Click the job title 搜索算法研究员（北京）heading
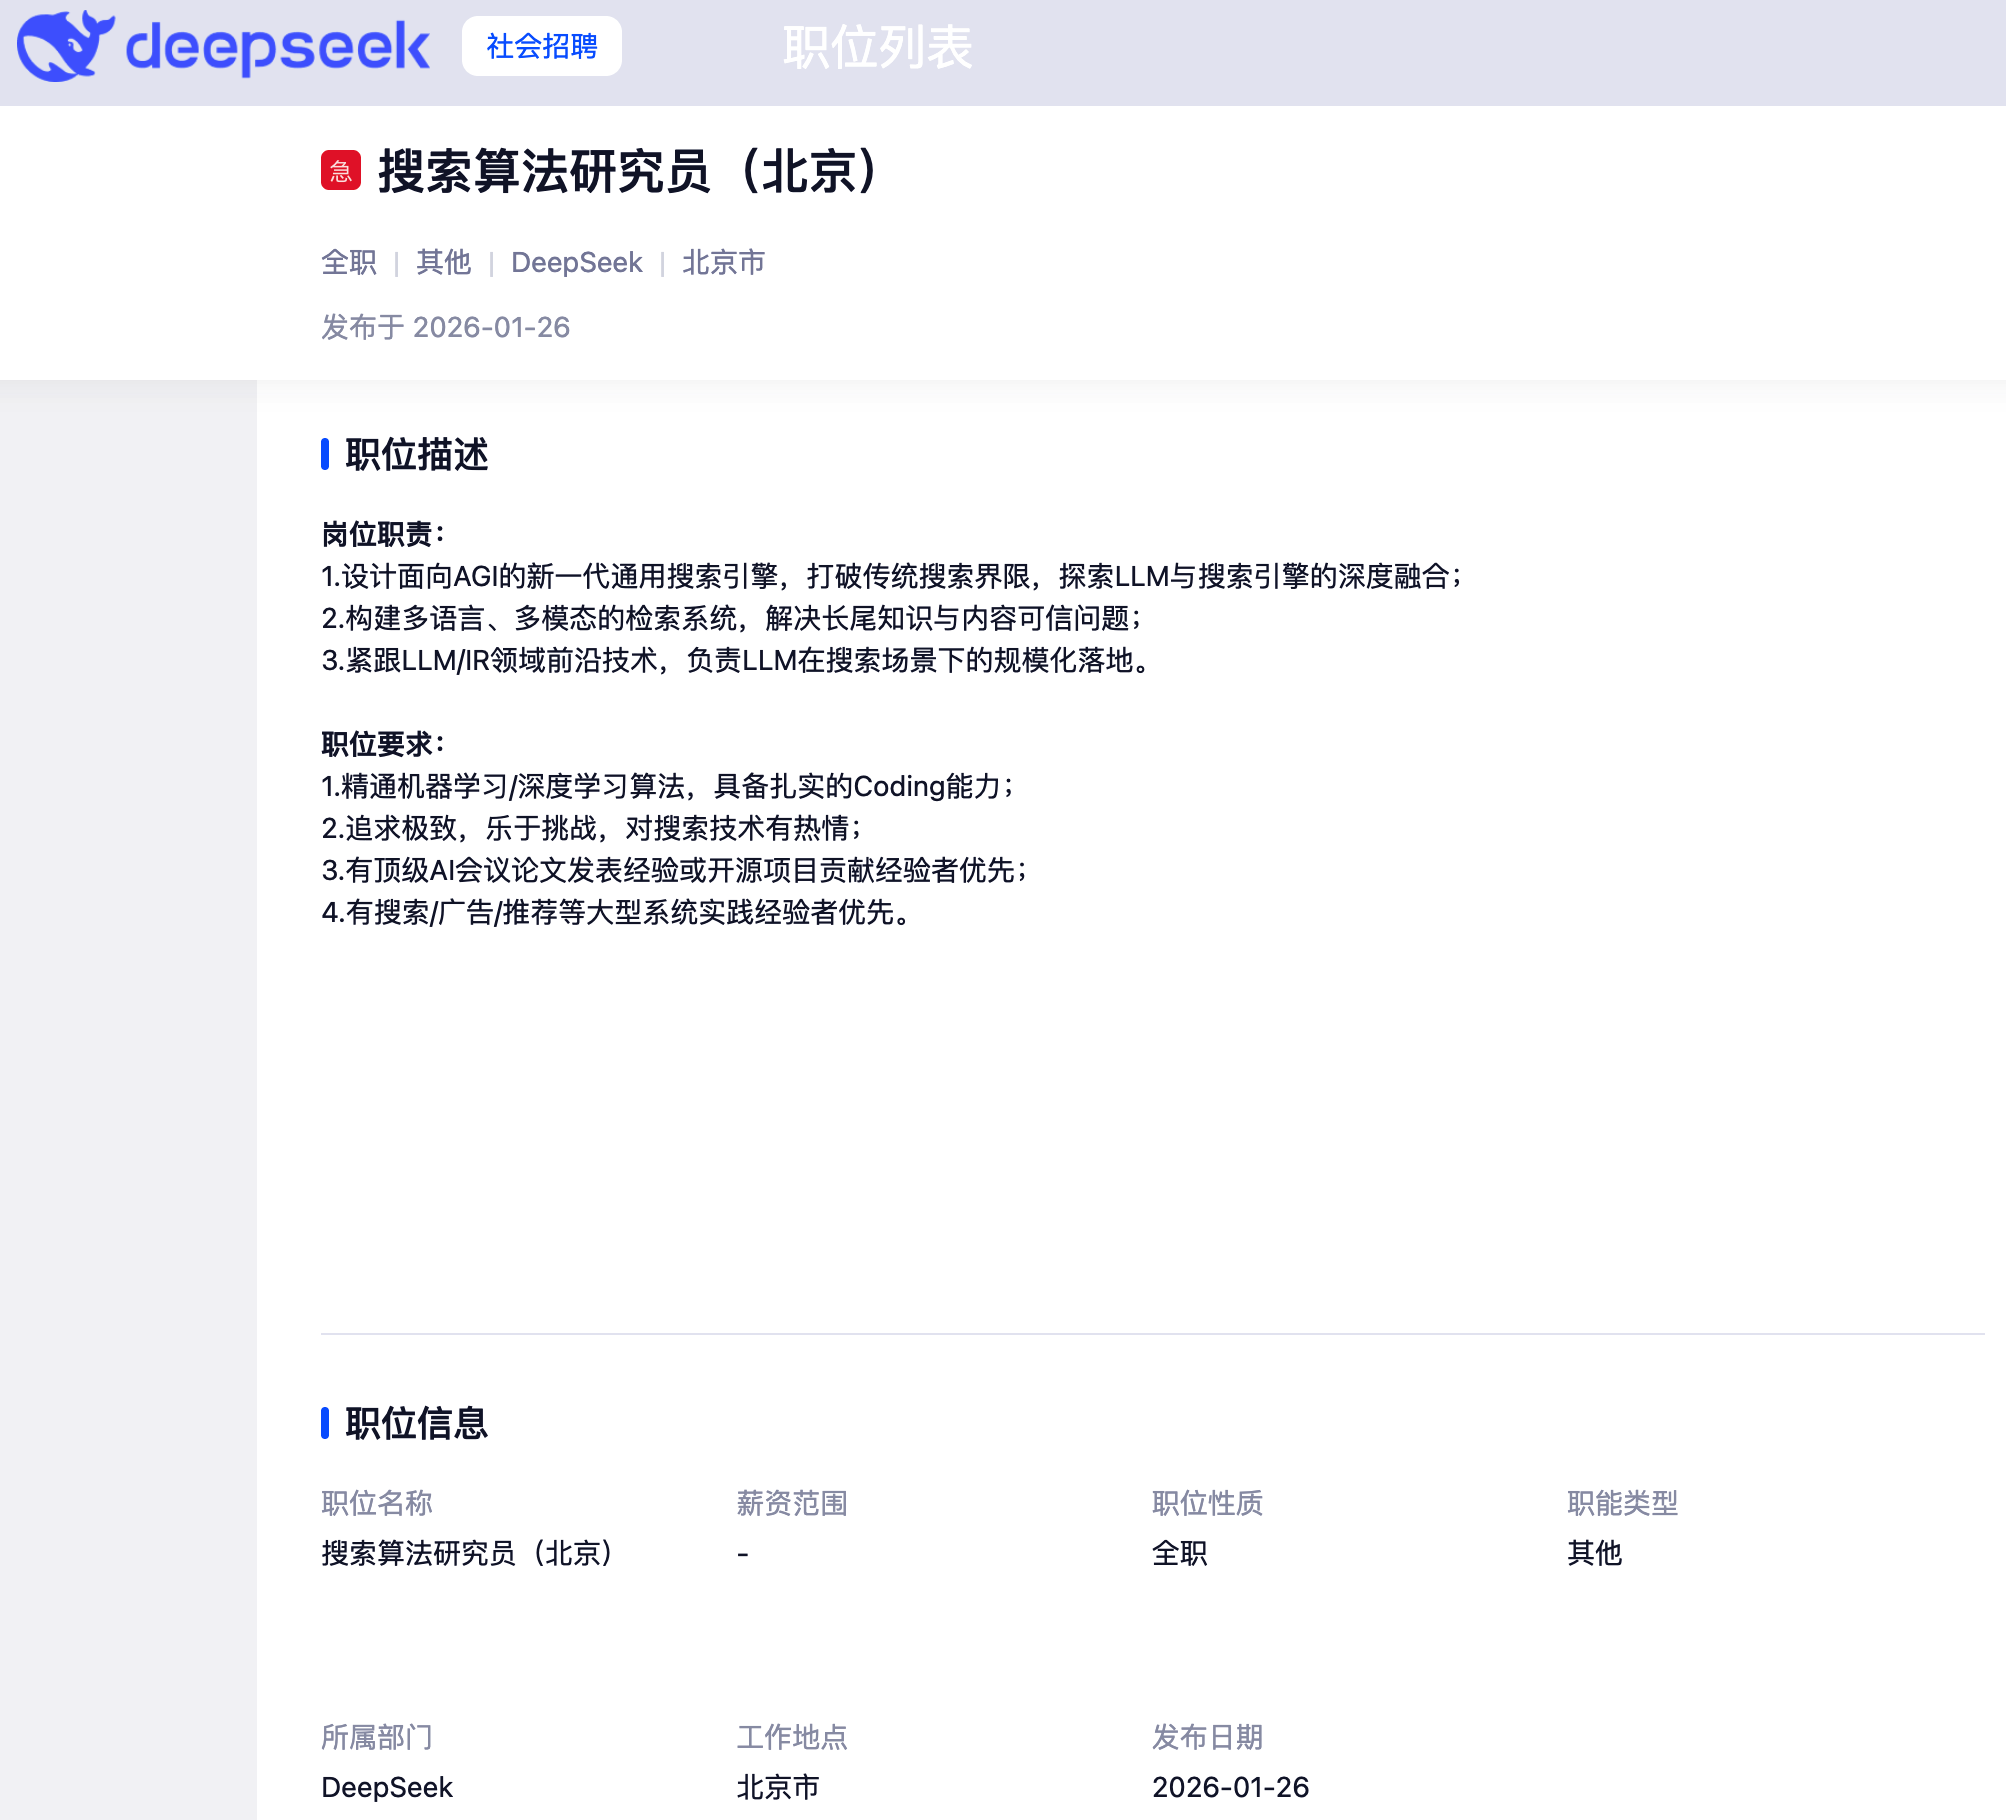 click(628, 171)
